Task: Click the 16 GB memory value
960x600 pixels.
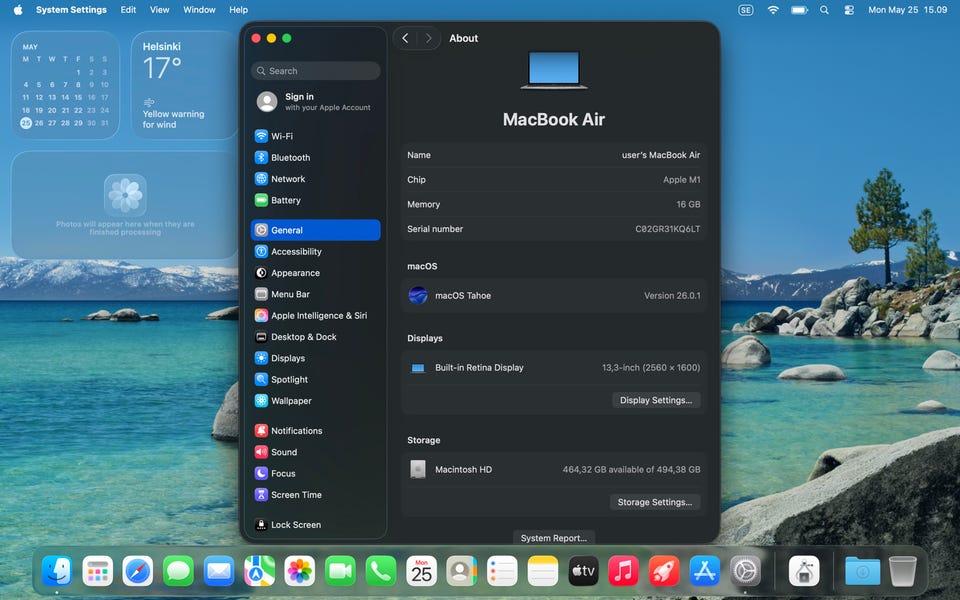Action: point(688,204)
